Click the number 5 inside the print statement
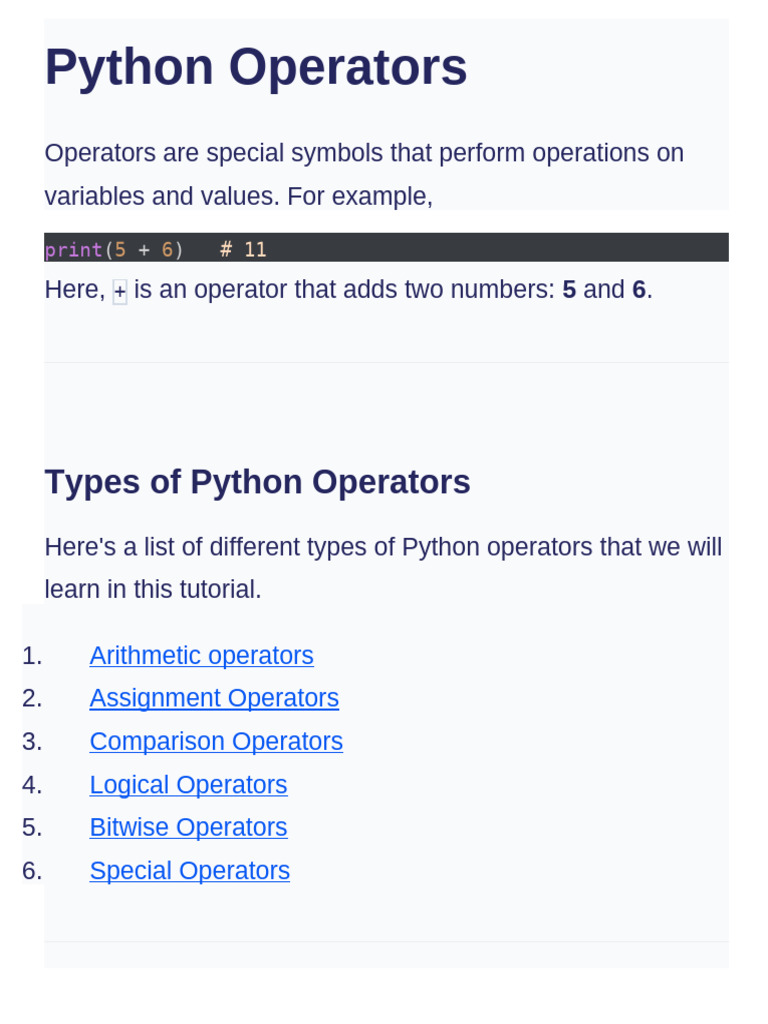Screen dimensions: 768x1024 (120, 250)
